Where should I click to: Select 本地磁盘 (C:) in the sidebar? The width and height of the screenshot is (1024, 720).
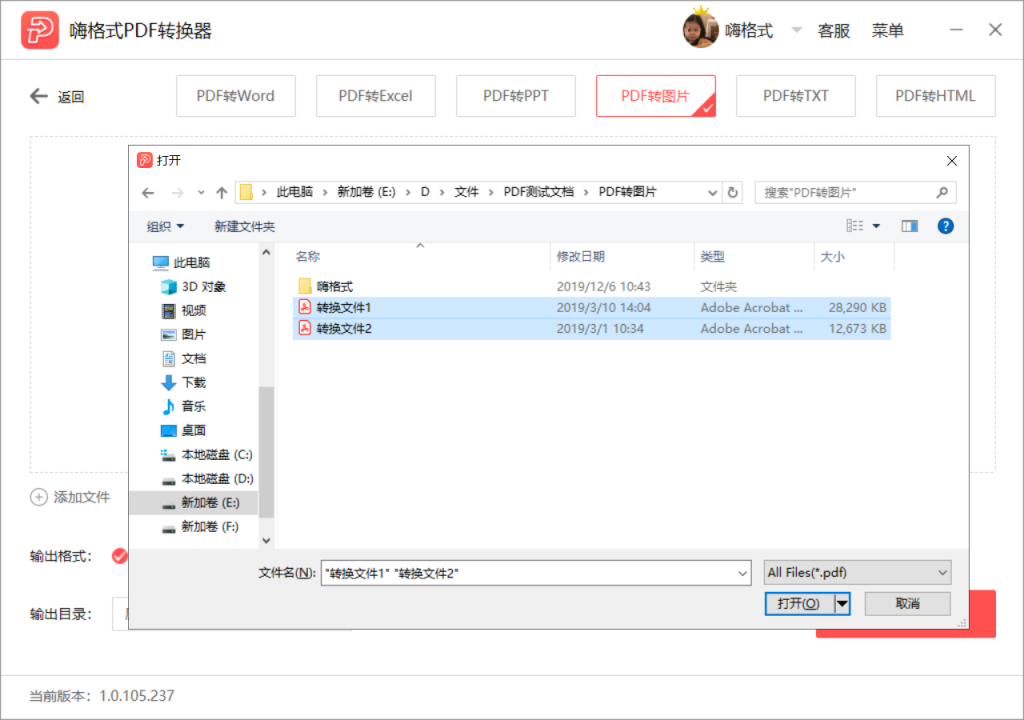coord(216,455)
